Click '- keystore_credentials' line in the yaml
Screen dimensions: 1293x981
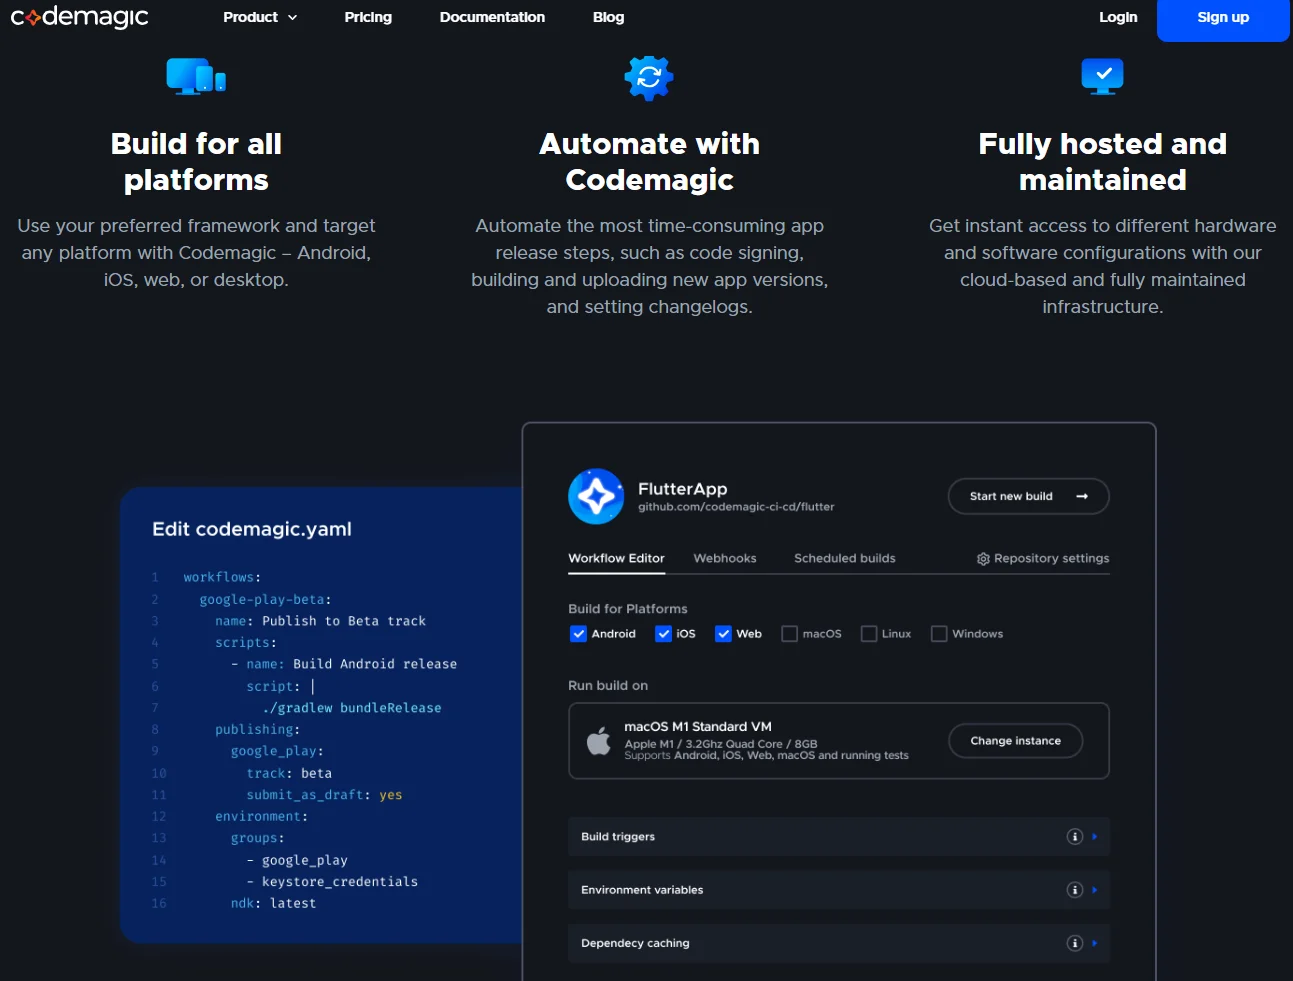(332, 882)
